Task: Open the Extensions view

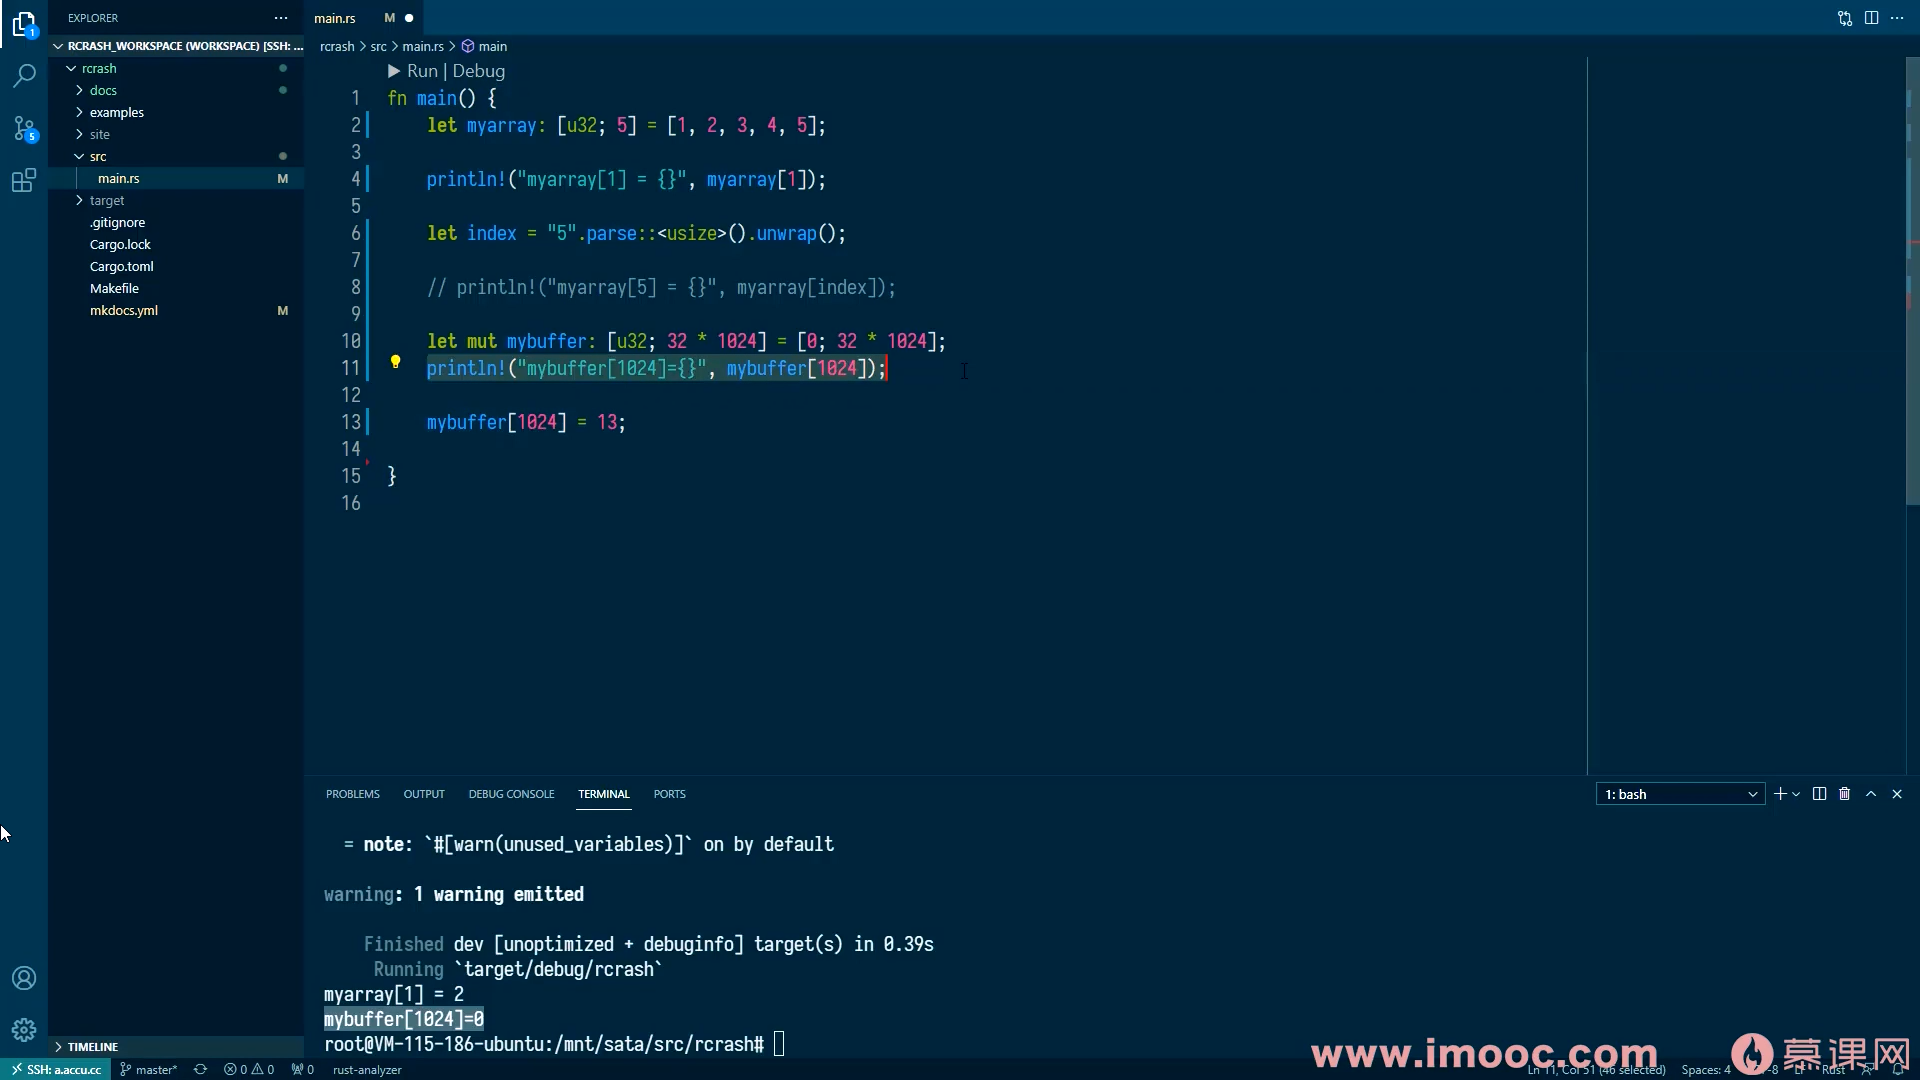Action: (x=24, y=180)
